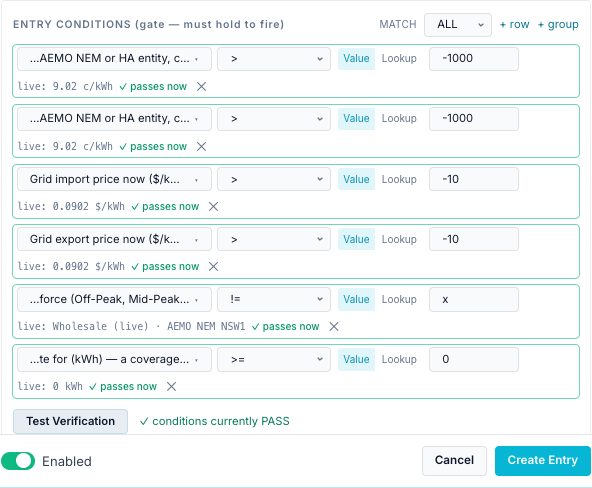Switch force Off-Peak row to Lookup
The height and width of the screenshot is (488, 592).
tap(399, 299)
